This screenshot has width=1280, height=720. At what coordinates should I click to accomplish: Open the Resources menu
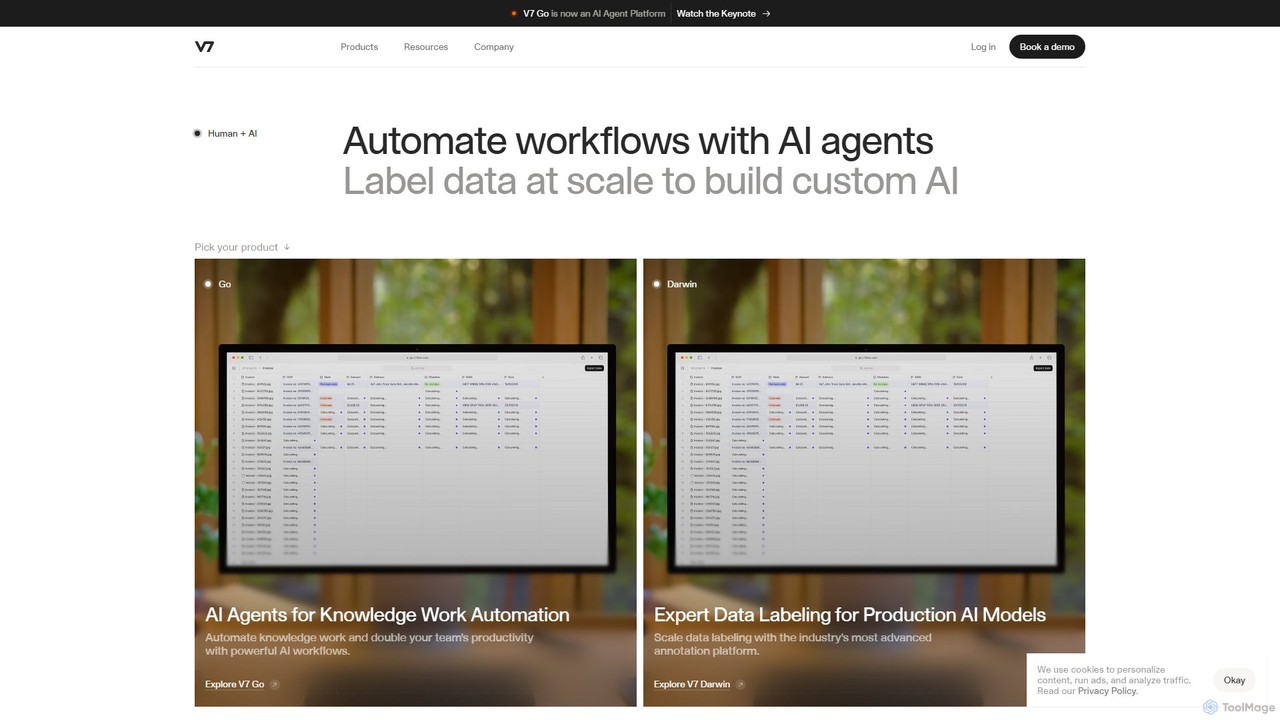pos(426,47)
